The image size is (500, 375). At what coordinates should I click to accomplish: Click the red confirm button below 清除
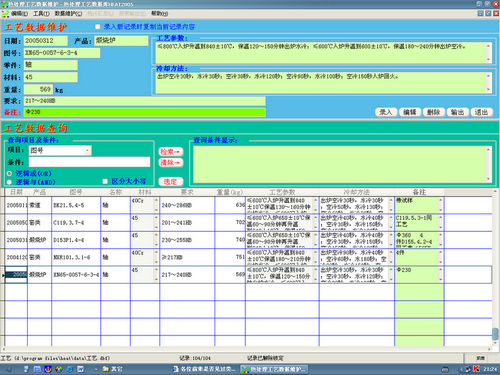(x=171, y=182)
